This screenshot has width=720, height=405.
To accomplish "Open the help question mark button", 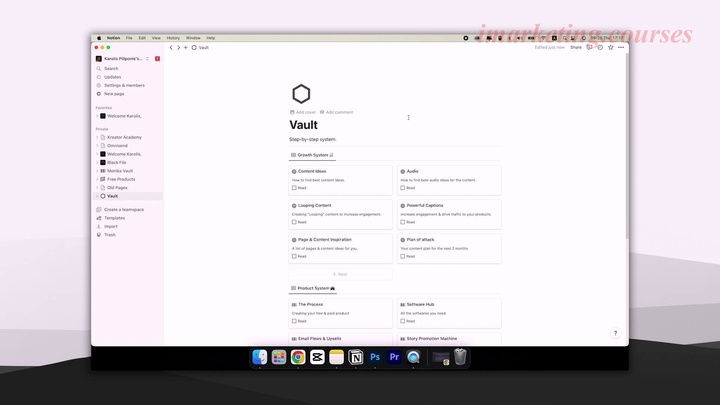I will tap(615, 333).
